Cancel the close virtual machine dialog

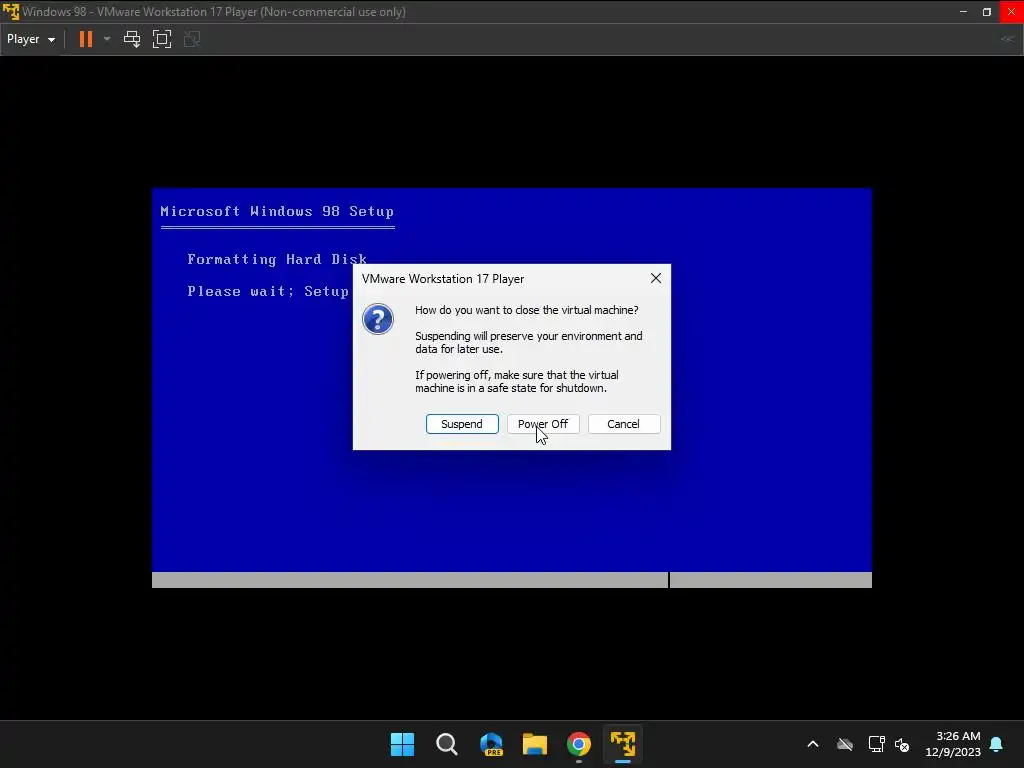coord(624,424)
